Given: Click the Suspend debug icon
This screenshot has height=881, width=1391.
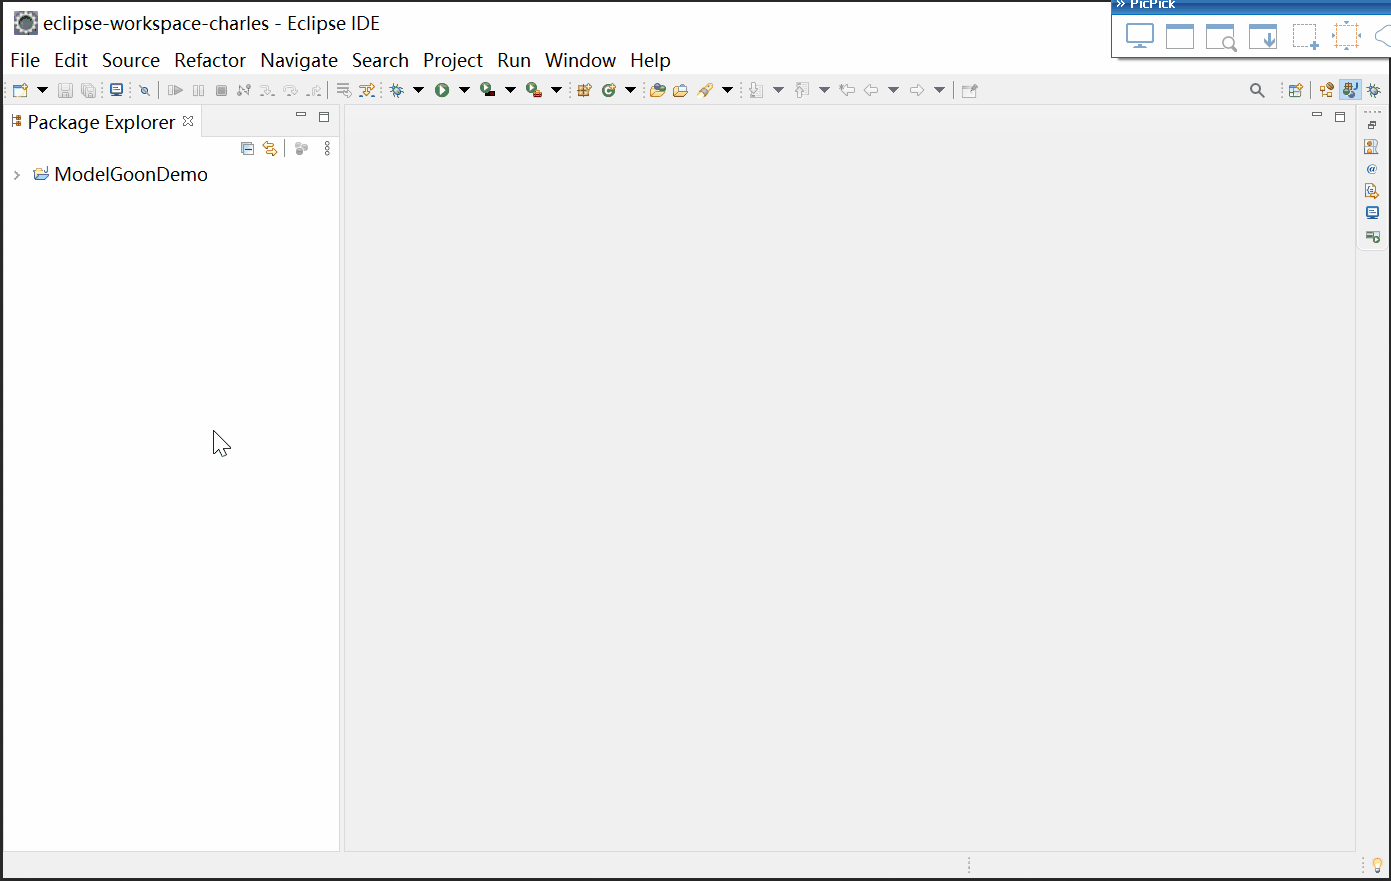Looking at the screenshot, I should point(198,90).
